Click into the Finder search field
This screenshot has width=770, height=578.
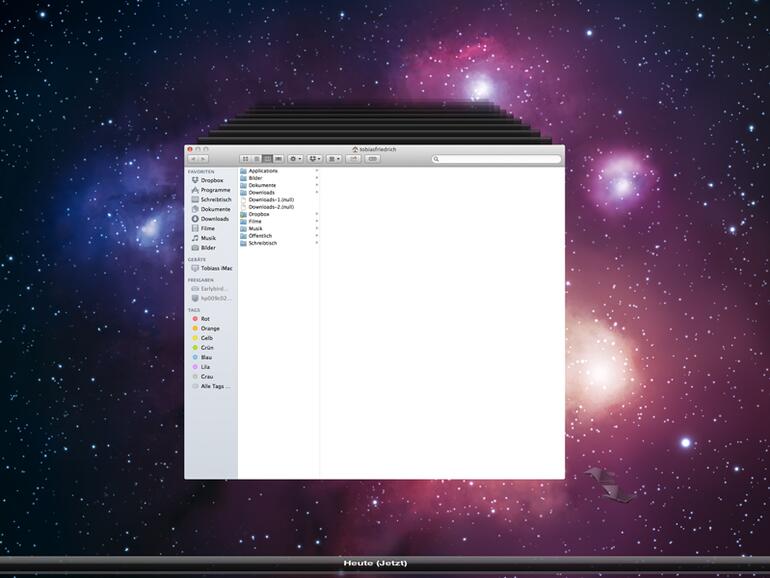click(496, 159)
